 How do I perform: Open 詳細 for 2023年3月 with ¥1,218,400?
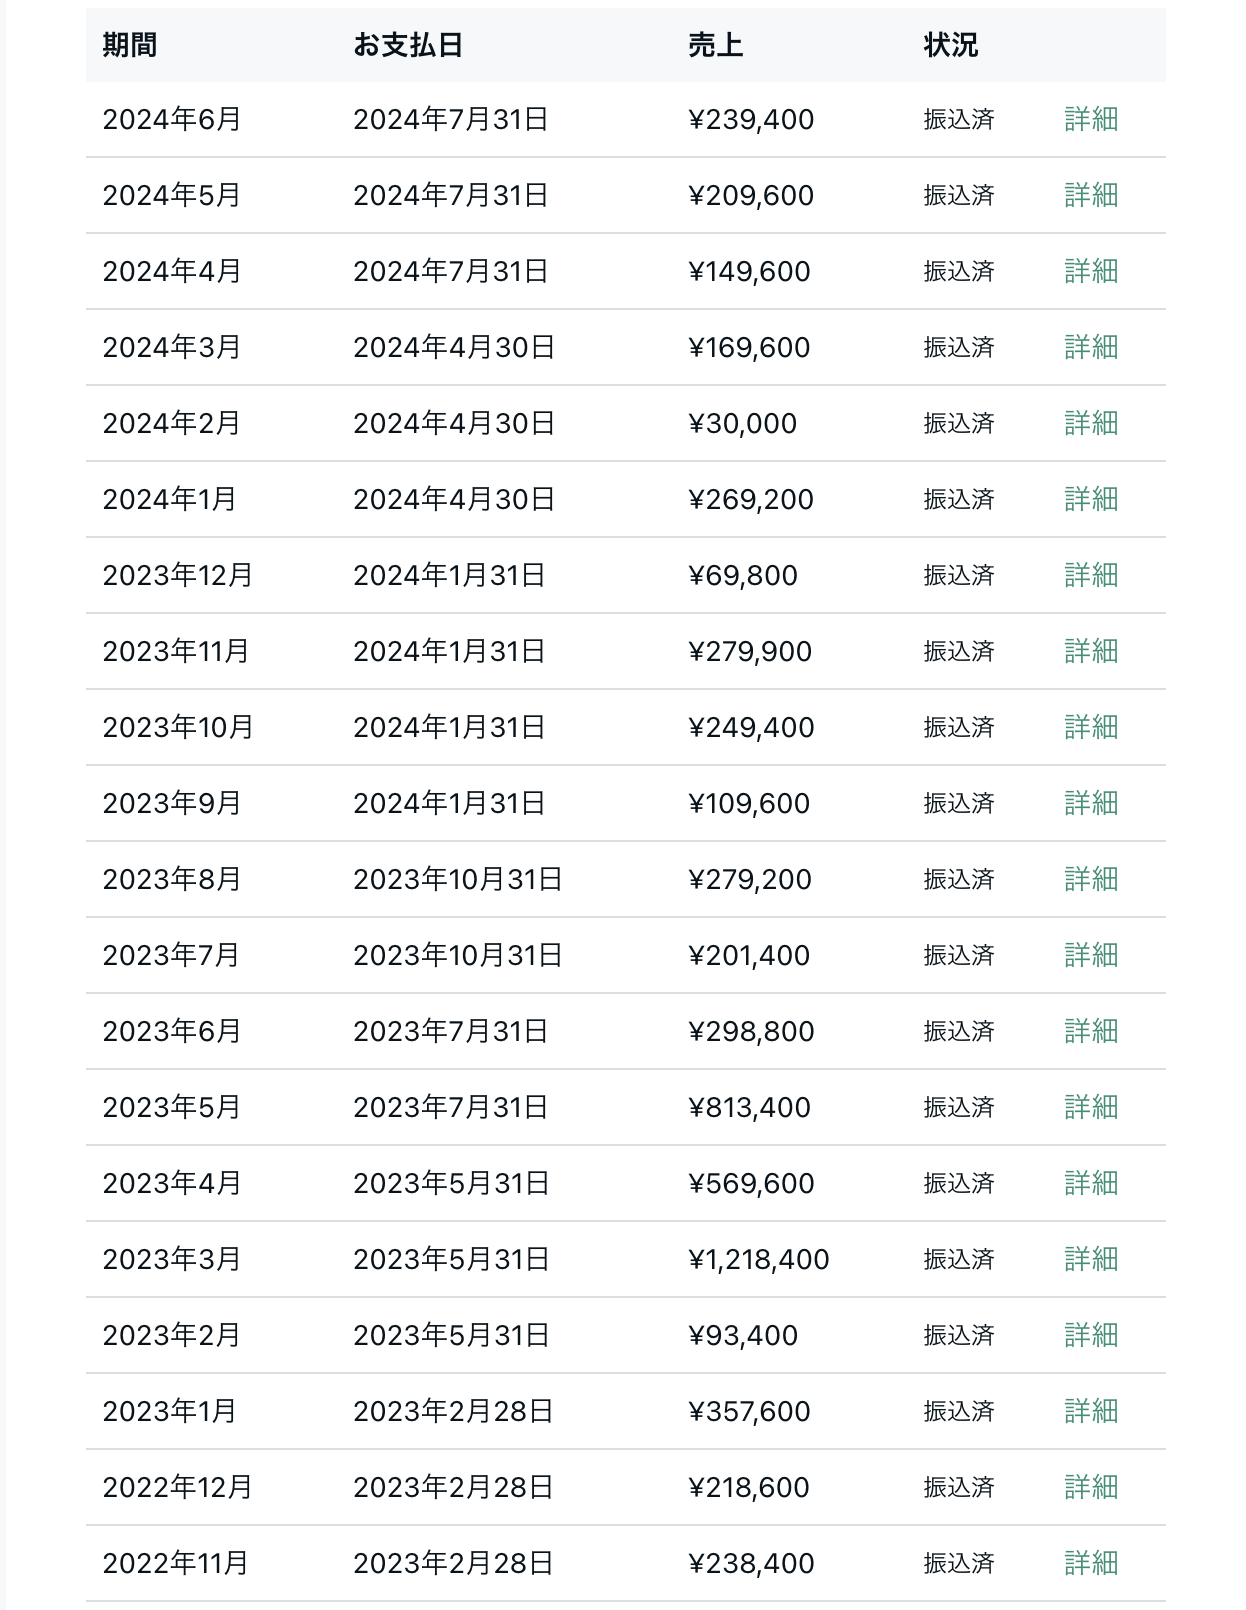point(1091,1259)
